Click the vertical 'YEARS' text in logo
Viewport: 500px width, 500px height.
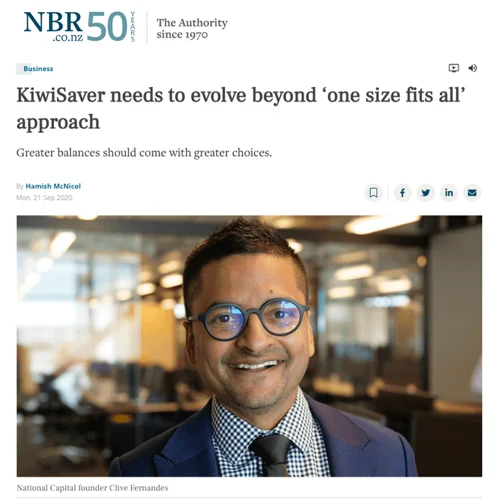point(133,27)
